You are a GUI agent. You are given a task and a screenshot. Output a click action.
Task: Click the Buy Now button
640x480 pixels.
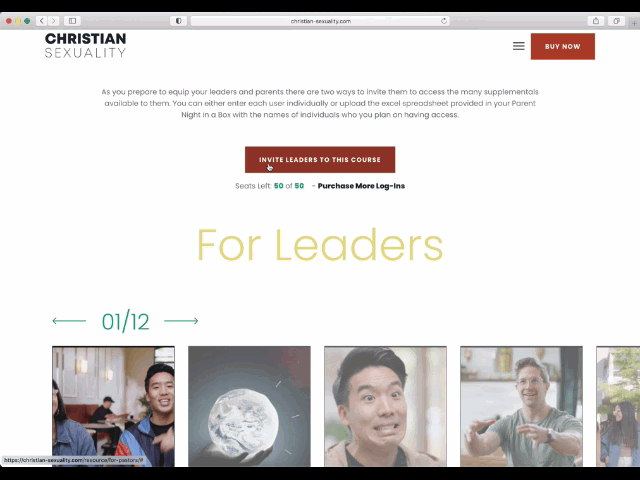[x=562, y=47]
